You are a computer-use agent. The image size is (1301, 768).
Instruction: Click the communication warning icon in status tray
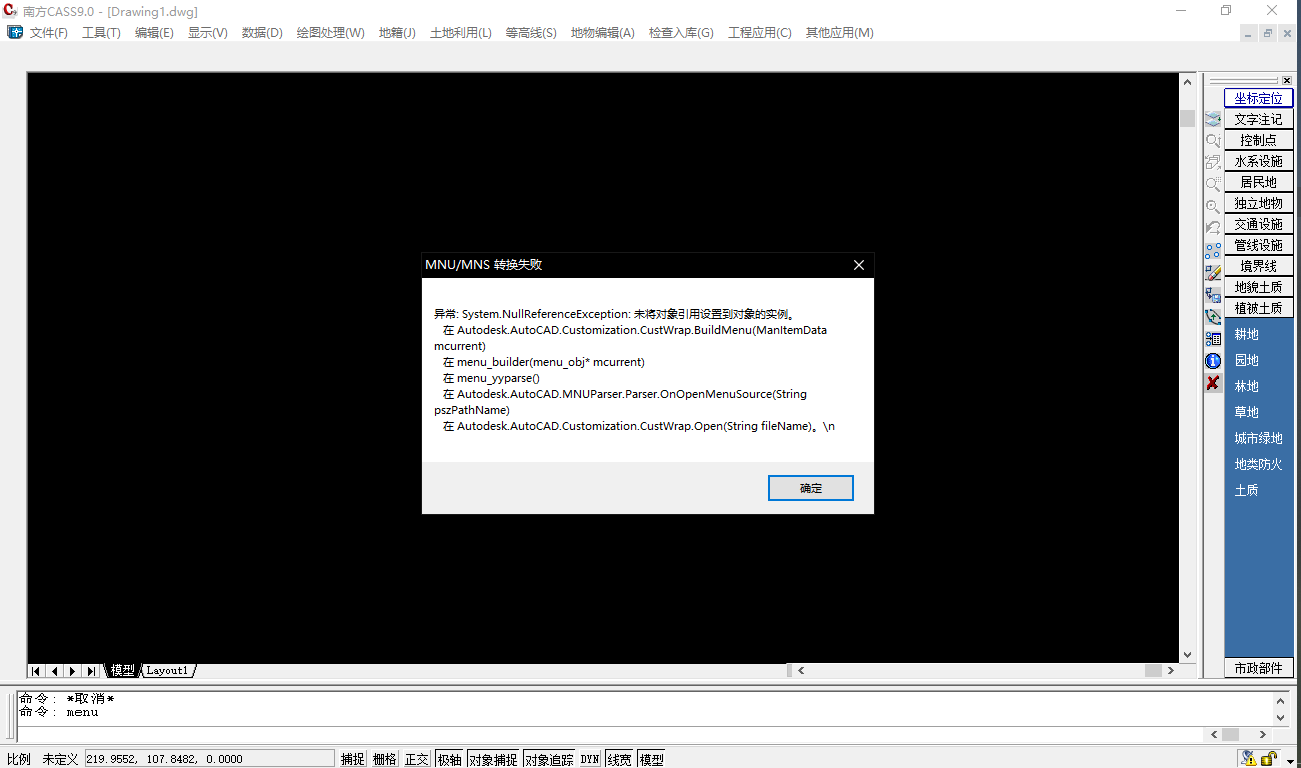tap(1248, 759)
